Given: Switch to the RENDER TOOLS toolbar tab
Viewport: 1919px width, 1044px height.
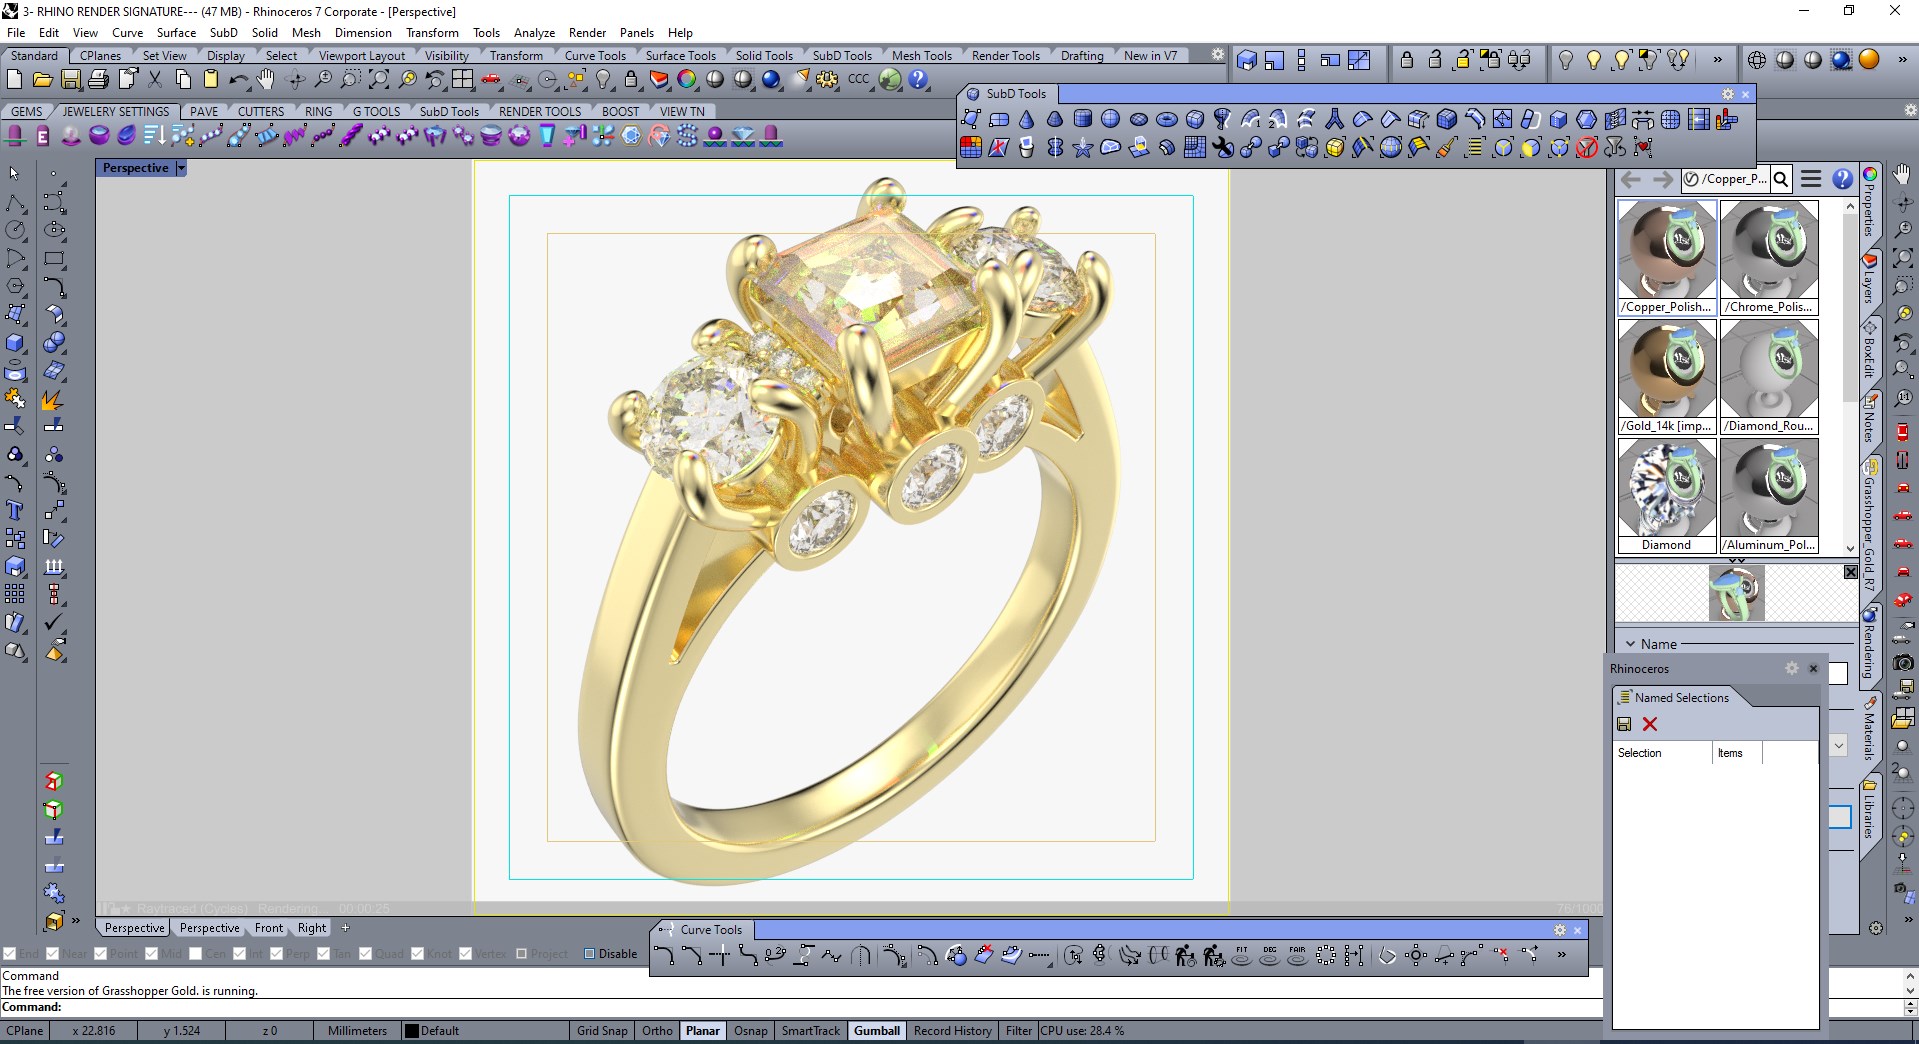Looking at the screenshot, I should pos(539,111).
